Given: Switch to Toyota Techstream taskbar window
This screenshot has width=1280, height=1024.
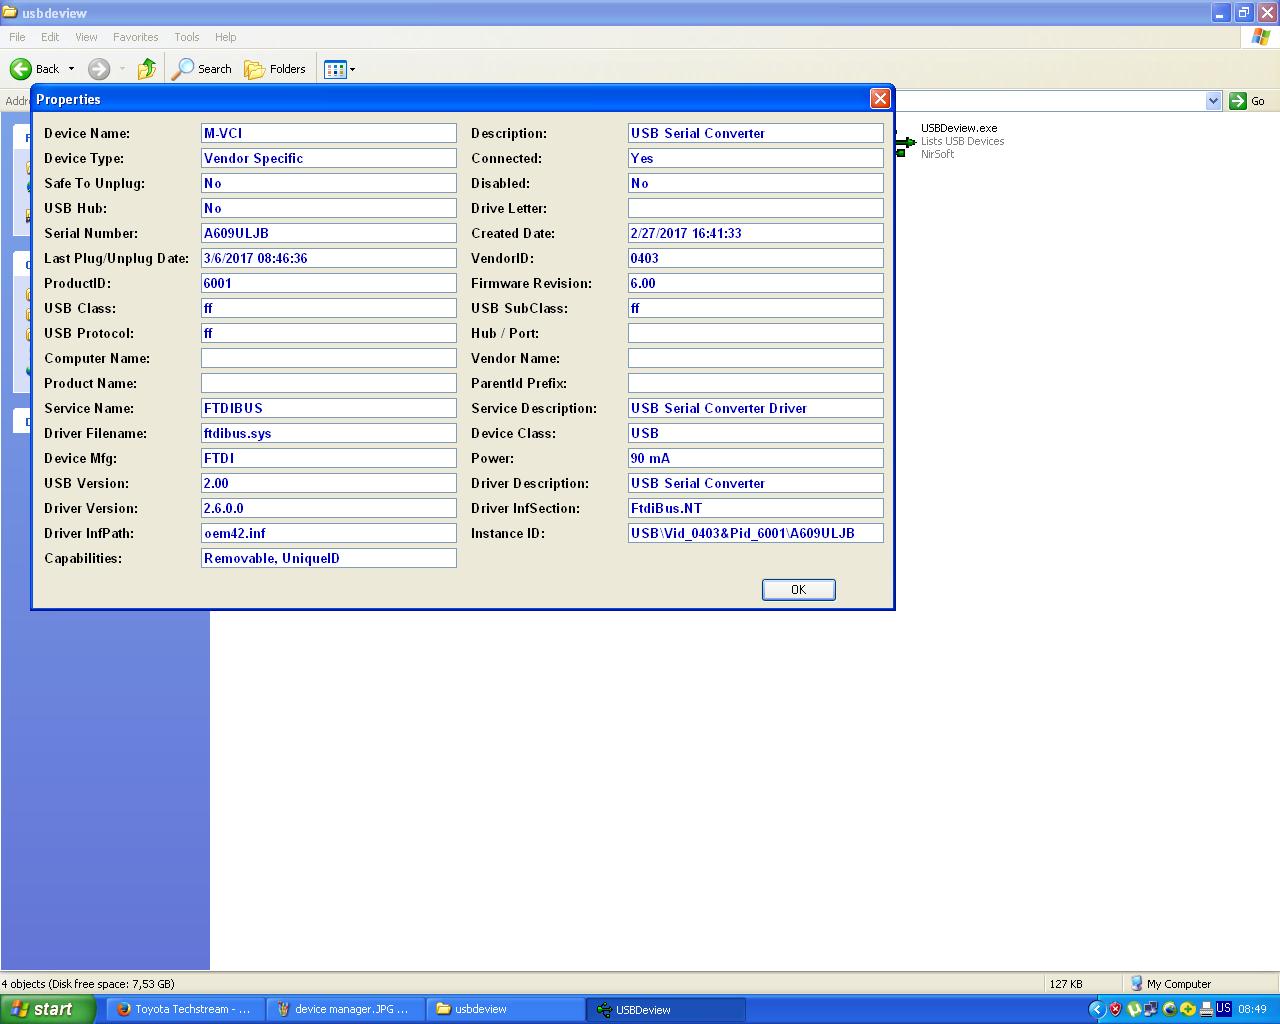Looking at the screenshot, I should point(184,1009).
